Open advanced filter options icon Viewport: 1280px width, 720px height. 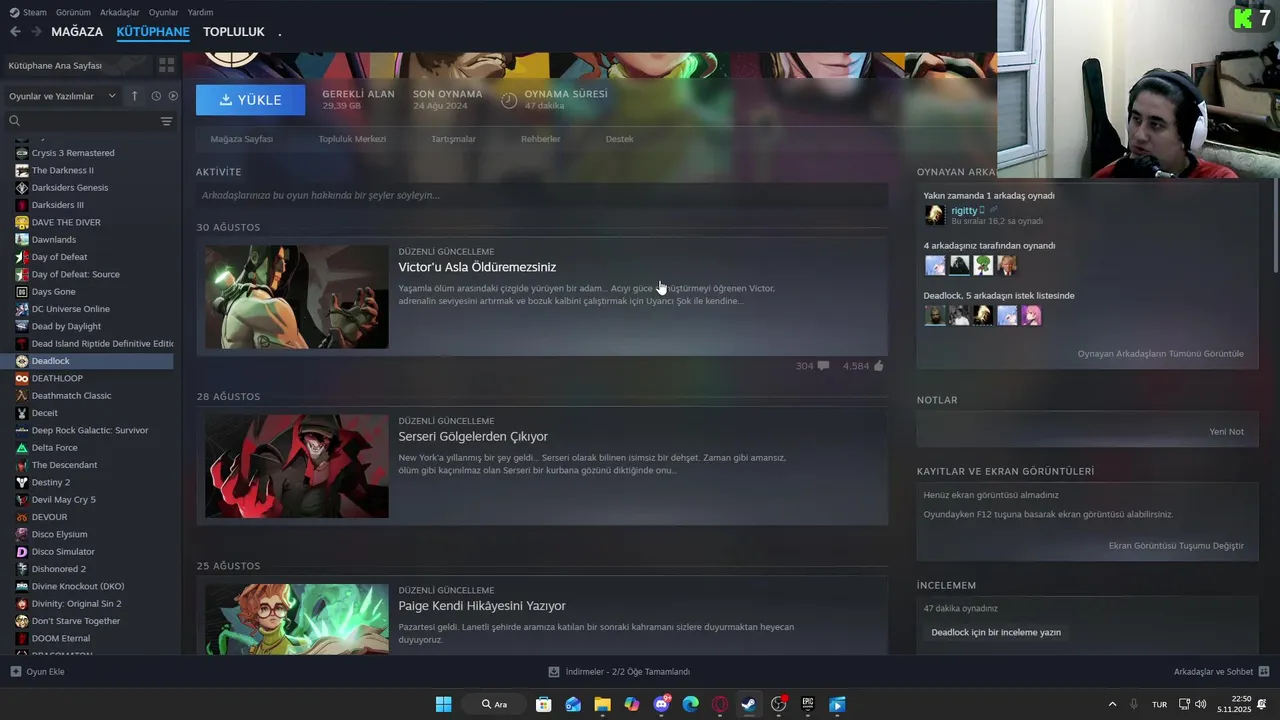[x=166, y=121]
